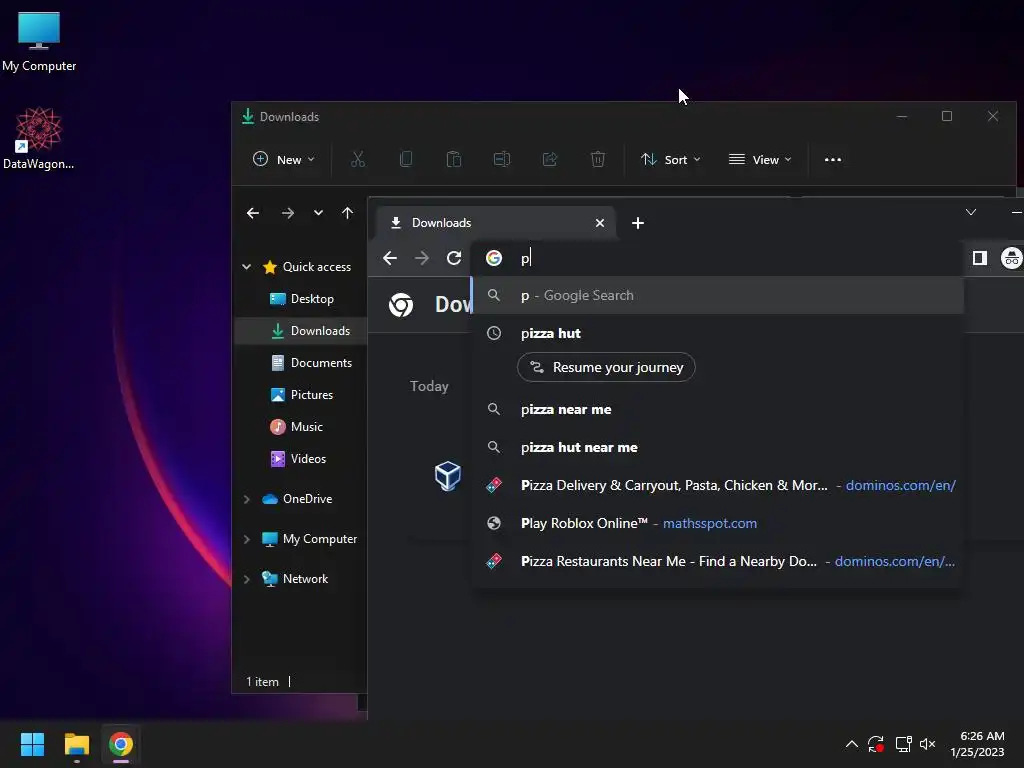
Task: Click the Cut icon in Explorer toolbar
Action: (x=358, y=159)
